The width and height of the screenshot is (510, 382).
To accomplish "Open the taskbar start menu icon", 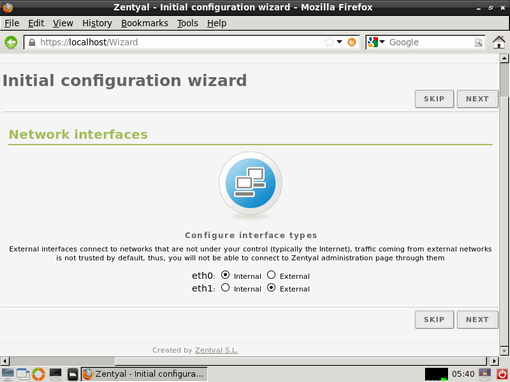I will (x=7, y=374).
